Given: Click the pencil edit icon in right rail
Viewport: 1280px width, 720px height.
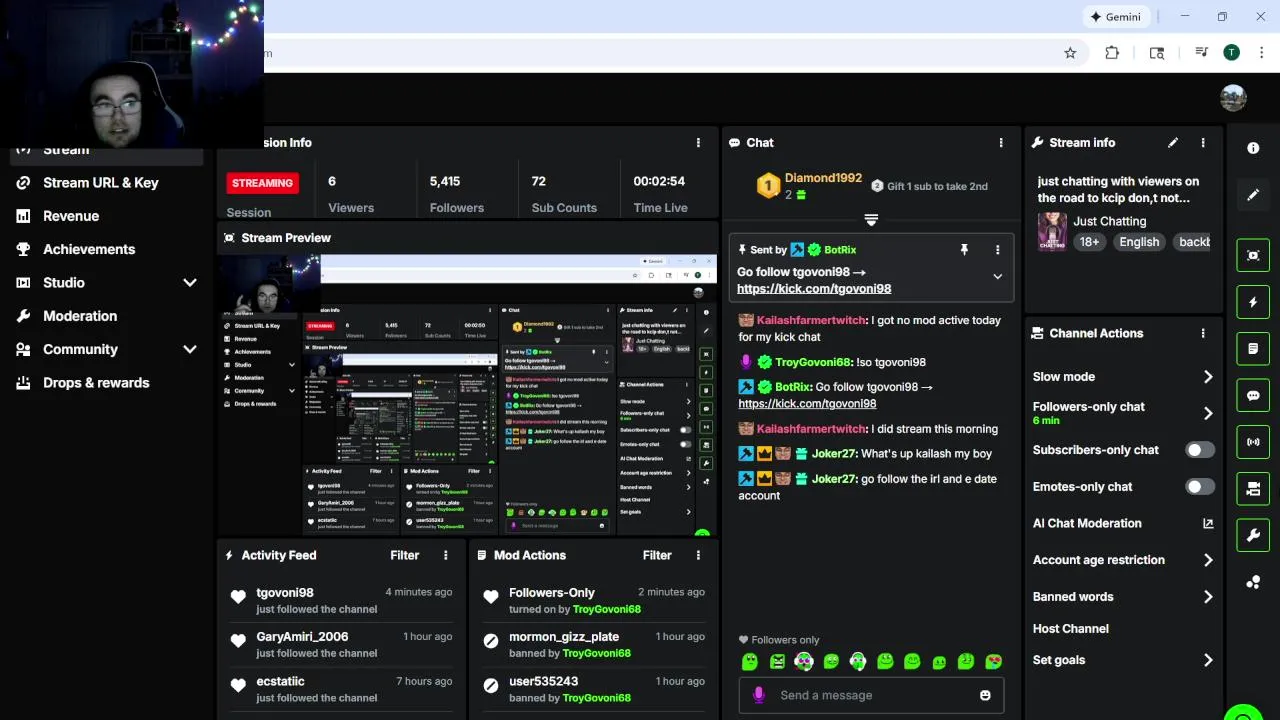Looking at the screenshot, I should (1253, 195).
